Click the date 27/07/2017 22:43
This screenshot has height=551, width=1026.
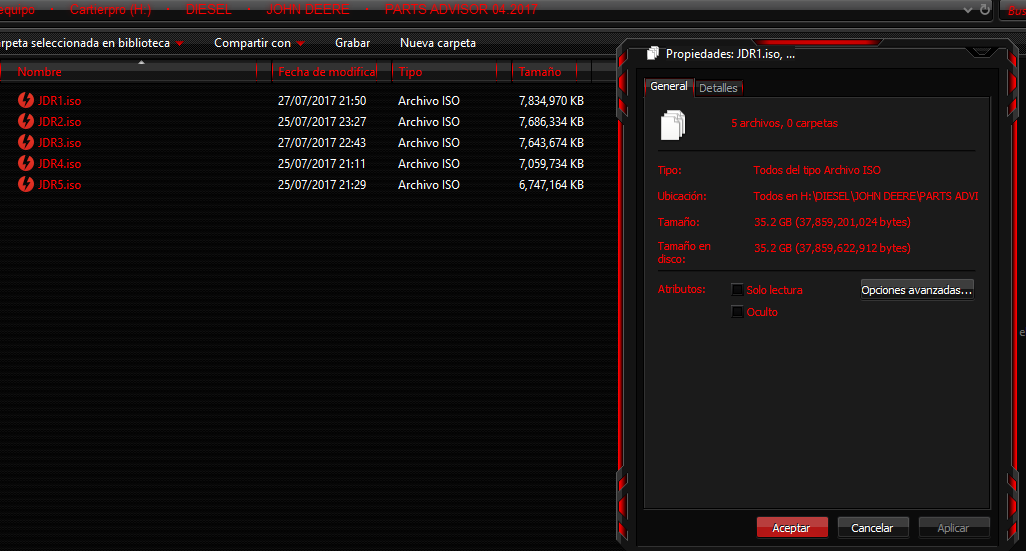[322, 143]
